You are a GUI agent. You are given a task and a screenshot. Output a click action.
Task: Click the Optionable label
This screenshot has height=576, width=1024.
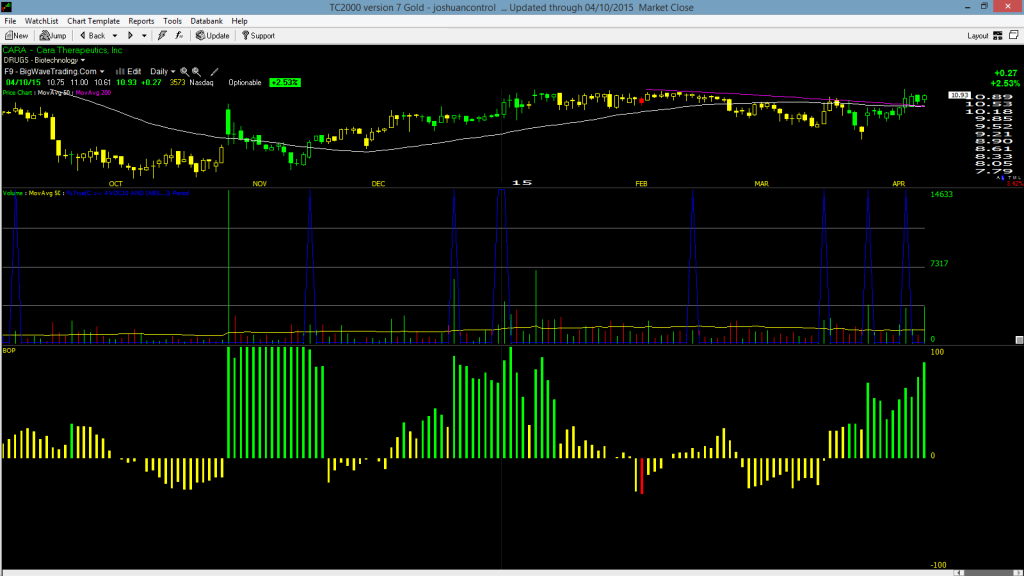coord(245,83)
